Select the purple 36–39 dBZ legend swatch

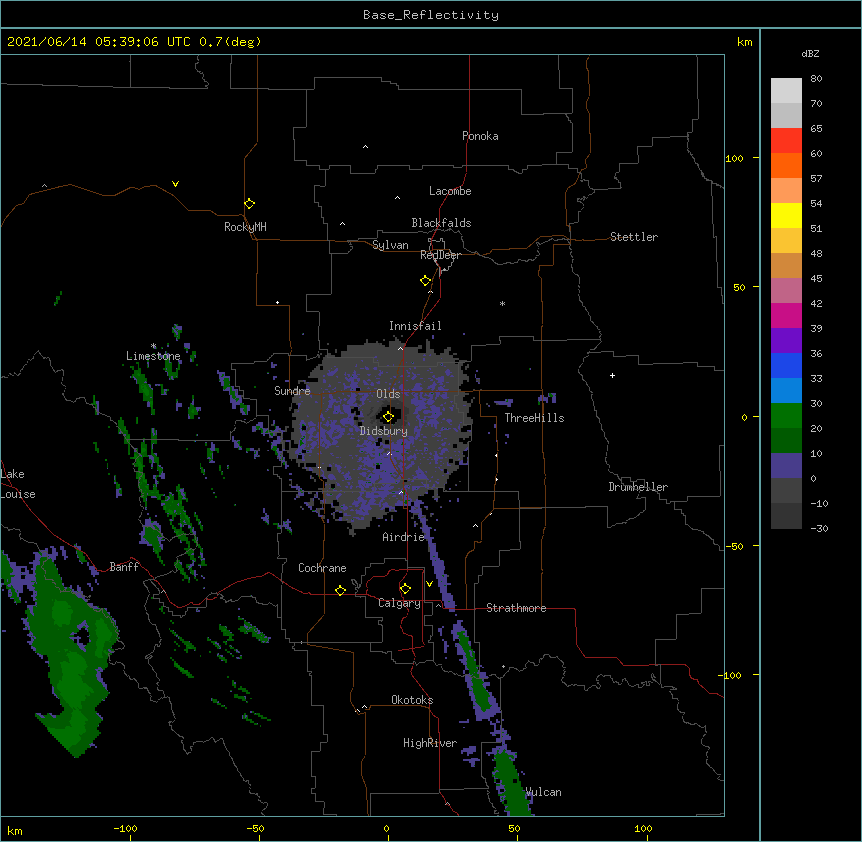786,341
